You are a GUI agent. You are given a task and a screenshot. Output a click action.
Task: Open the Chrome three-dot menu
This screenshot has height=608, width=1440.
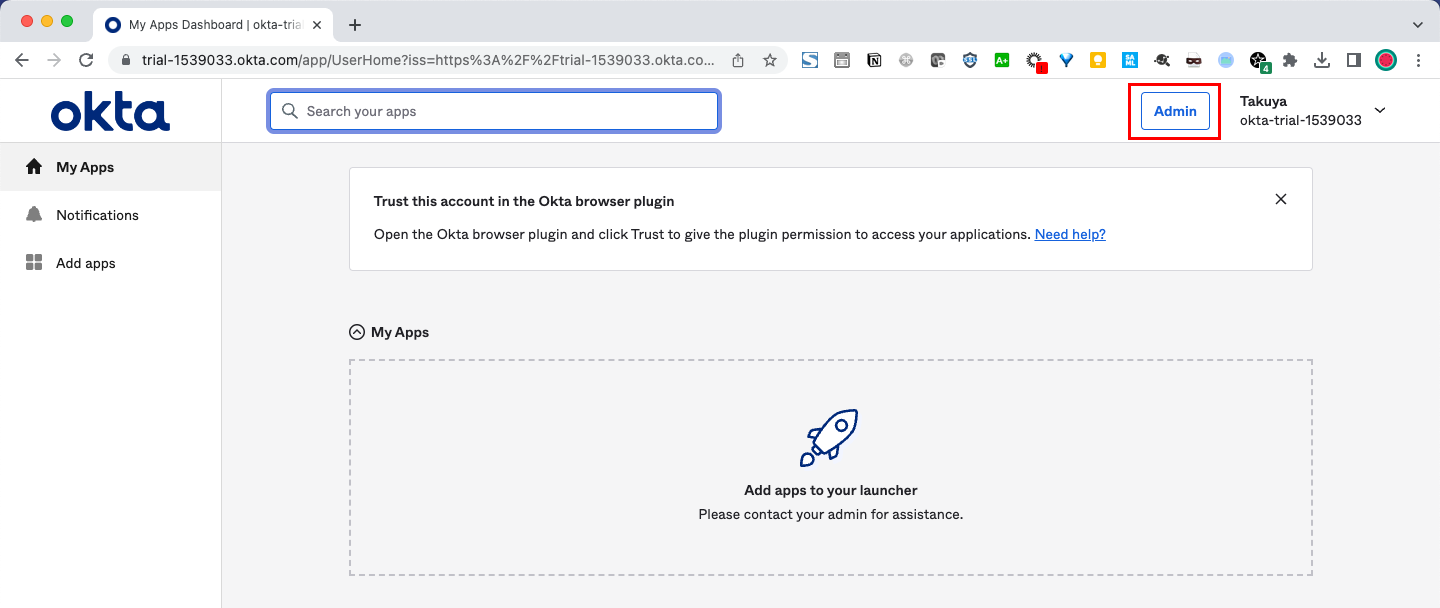pyautogui.click(x=1418, y=60)
